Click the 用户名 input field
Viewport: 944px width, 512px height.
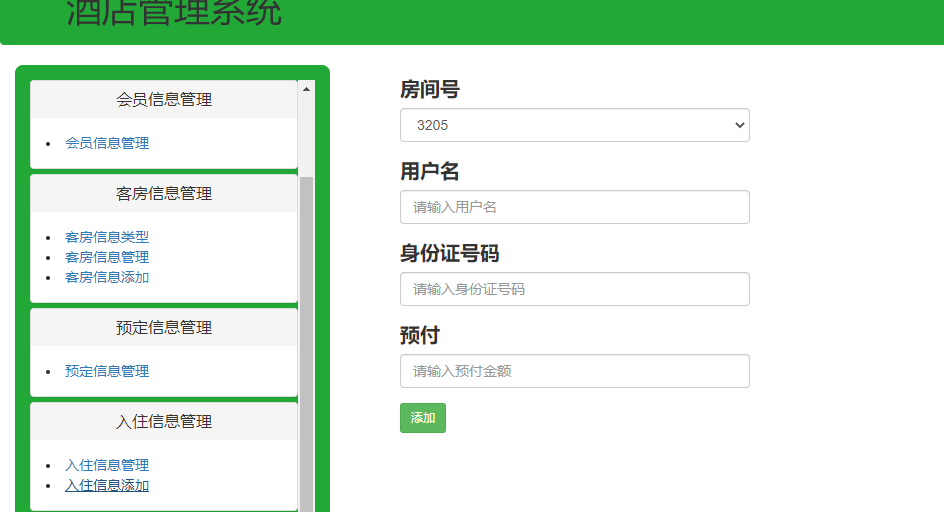tap(574, 207)
